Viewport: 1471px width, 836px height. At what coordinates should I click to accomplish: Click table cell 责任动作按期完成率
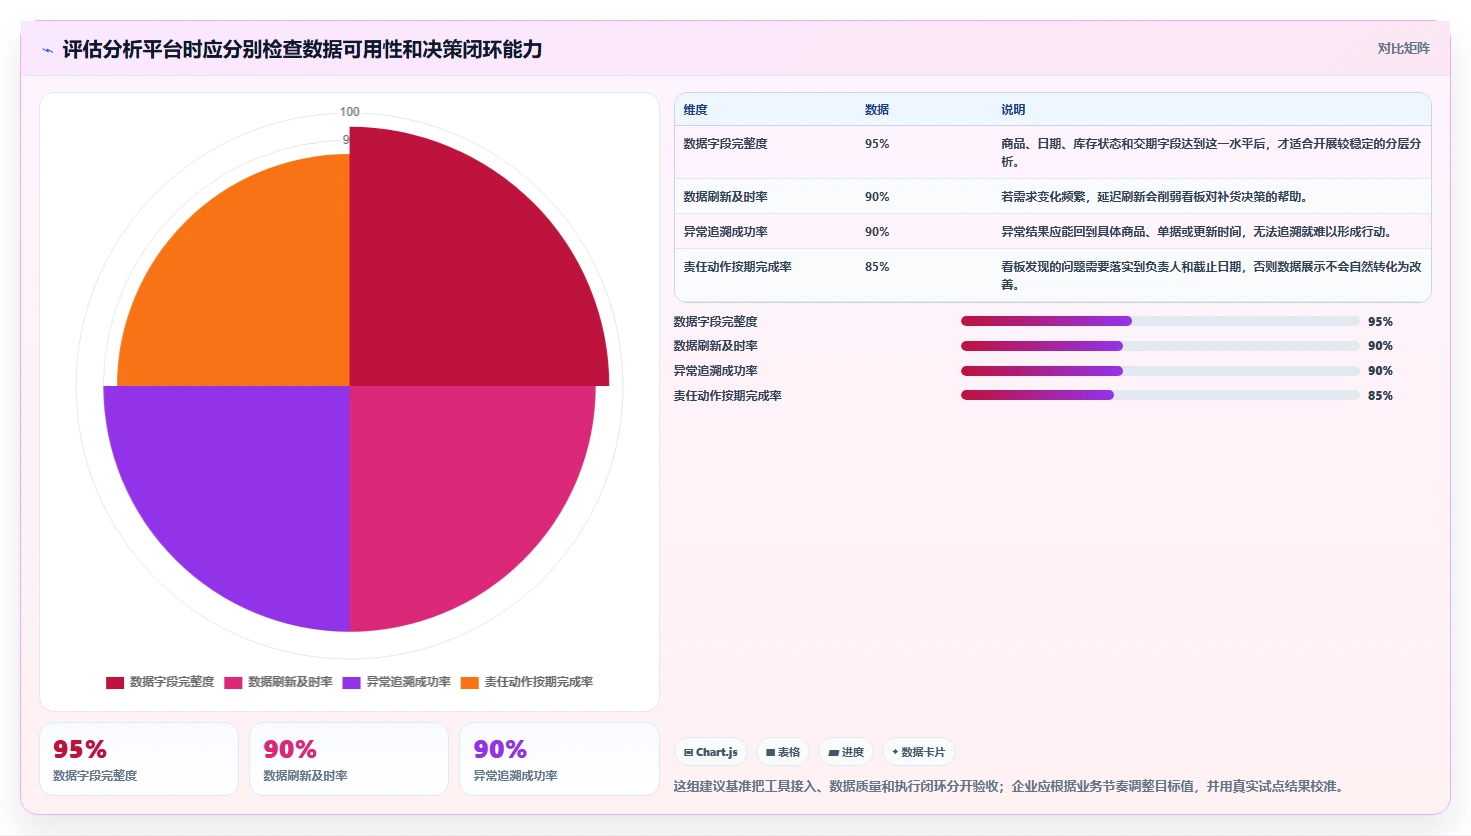[738, 267]
